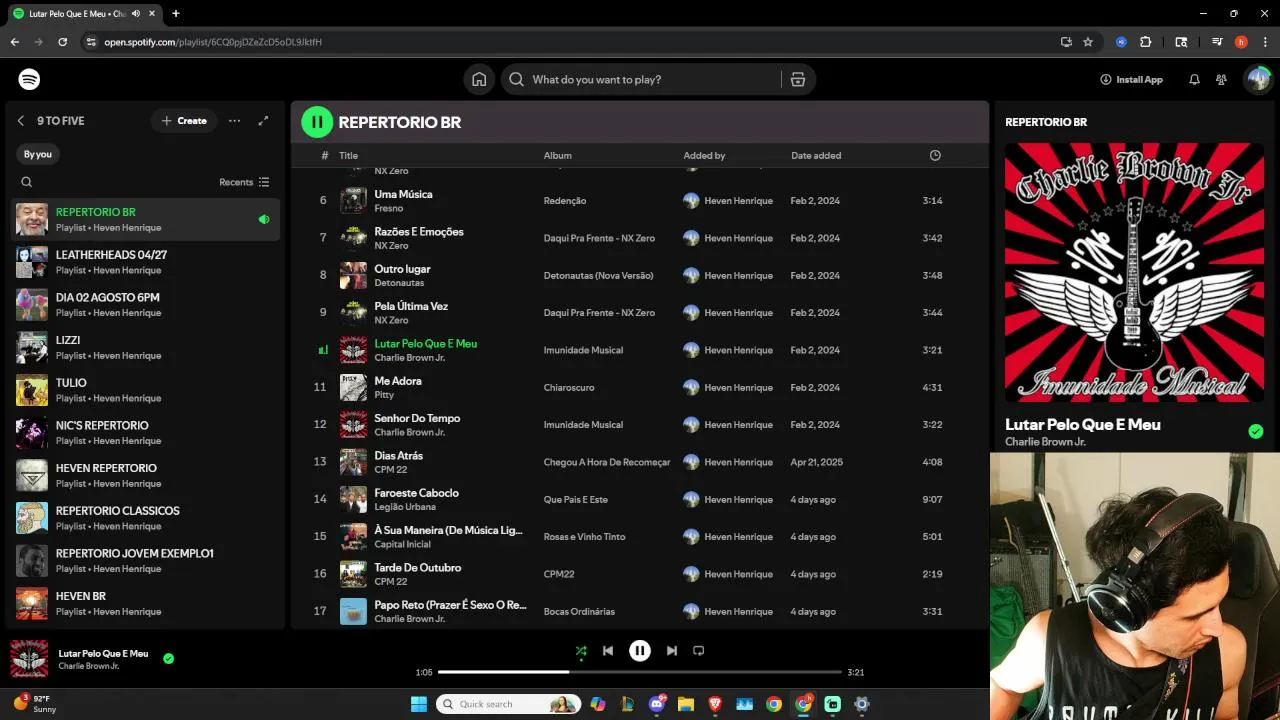Click the taskbar Quick search box
The height and width of the screenshot is (720, 1280).
pos(509,704)
